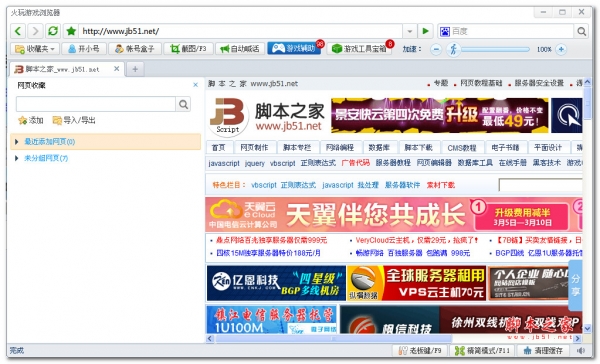Click the 自动喊话 auto-shout button
The height and width of the screenshot is (364, 600).
(240, 49)
